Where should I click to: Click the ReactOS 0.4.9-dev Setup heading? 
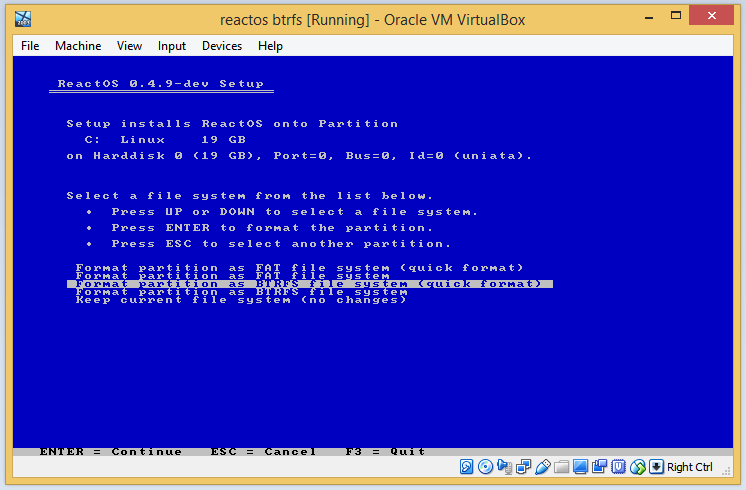click(x=161, y=84)
